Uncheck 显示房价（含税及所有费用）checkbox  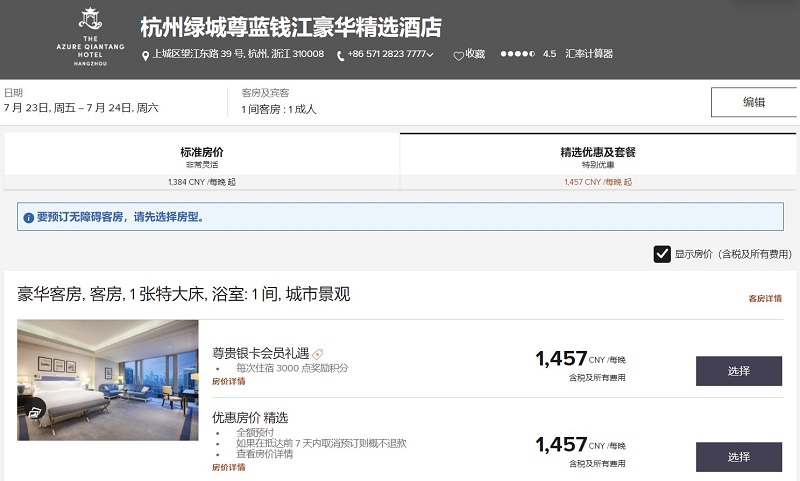(x=662, y=254)
